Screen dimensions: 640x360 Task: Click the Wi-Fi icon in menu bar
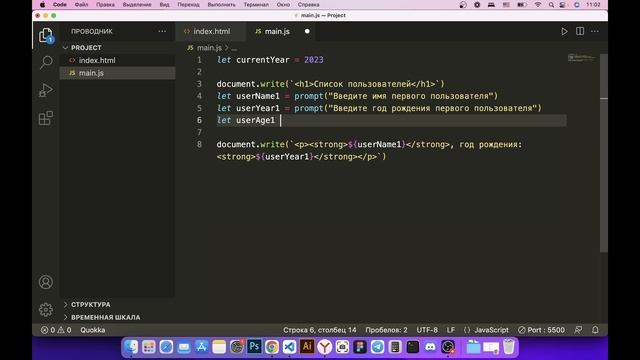click(538, 5)
